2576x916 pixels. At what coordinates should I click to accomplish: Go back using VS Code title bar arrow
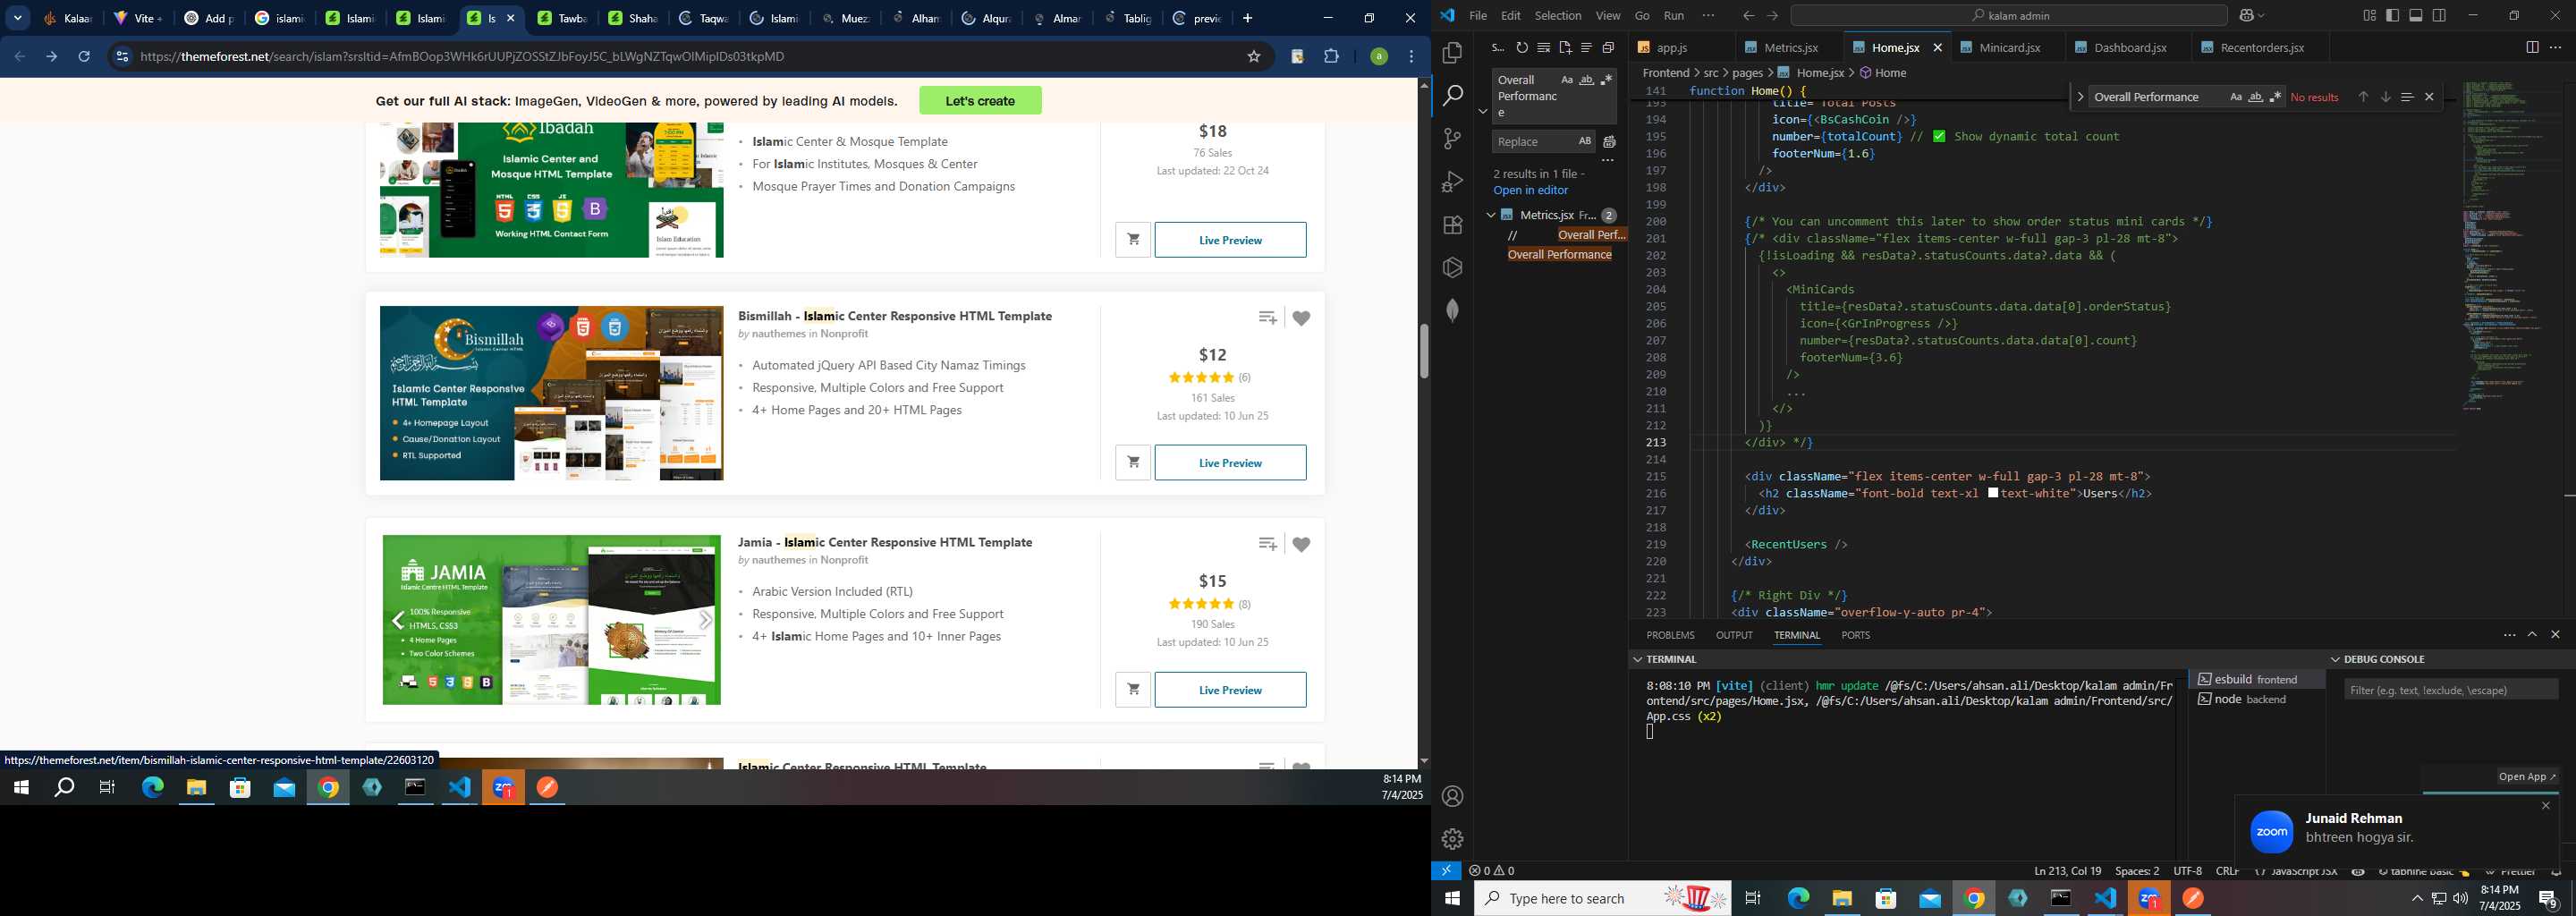(x=1747, y=16)
